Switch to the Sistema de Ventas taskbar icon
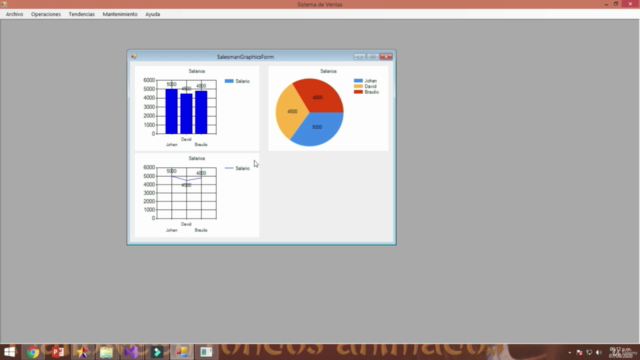 (182, 352)
